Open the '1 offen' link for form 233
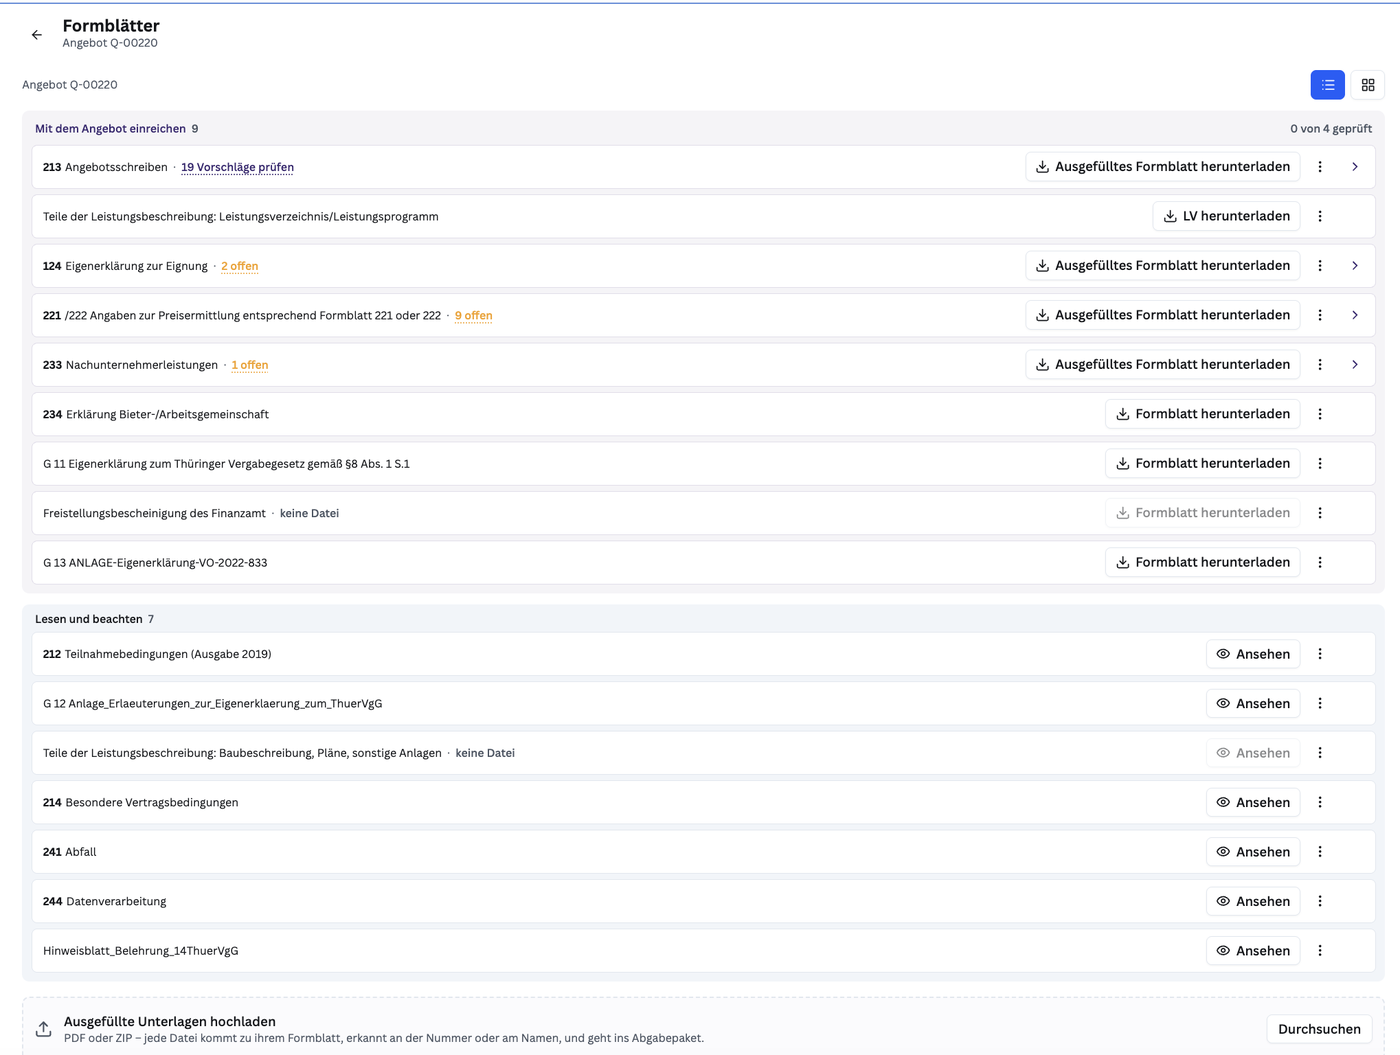The height and width of the screenshot is (1055, 1400). coord(250,366)
